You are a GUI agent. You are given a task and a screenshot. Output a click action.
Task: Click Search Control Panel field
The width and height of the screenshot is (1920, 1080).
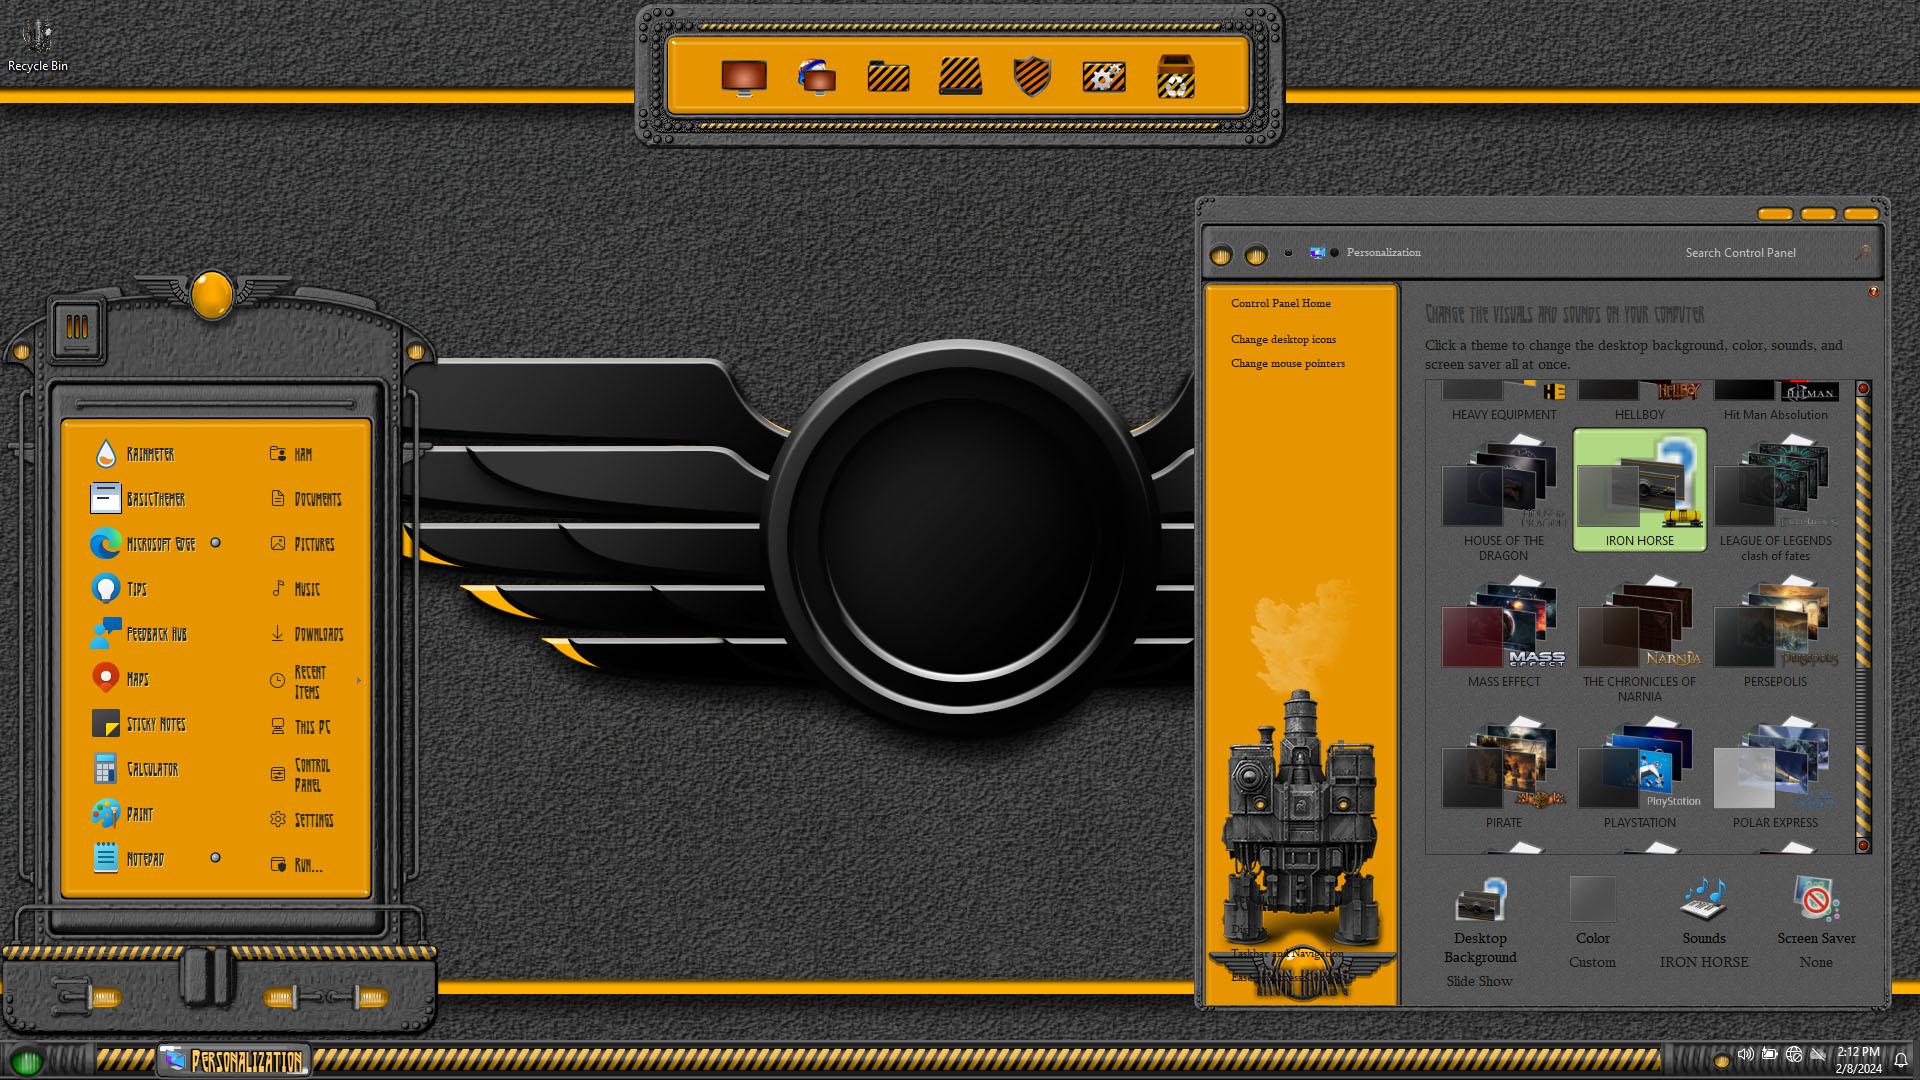pos(1740,253)
